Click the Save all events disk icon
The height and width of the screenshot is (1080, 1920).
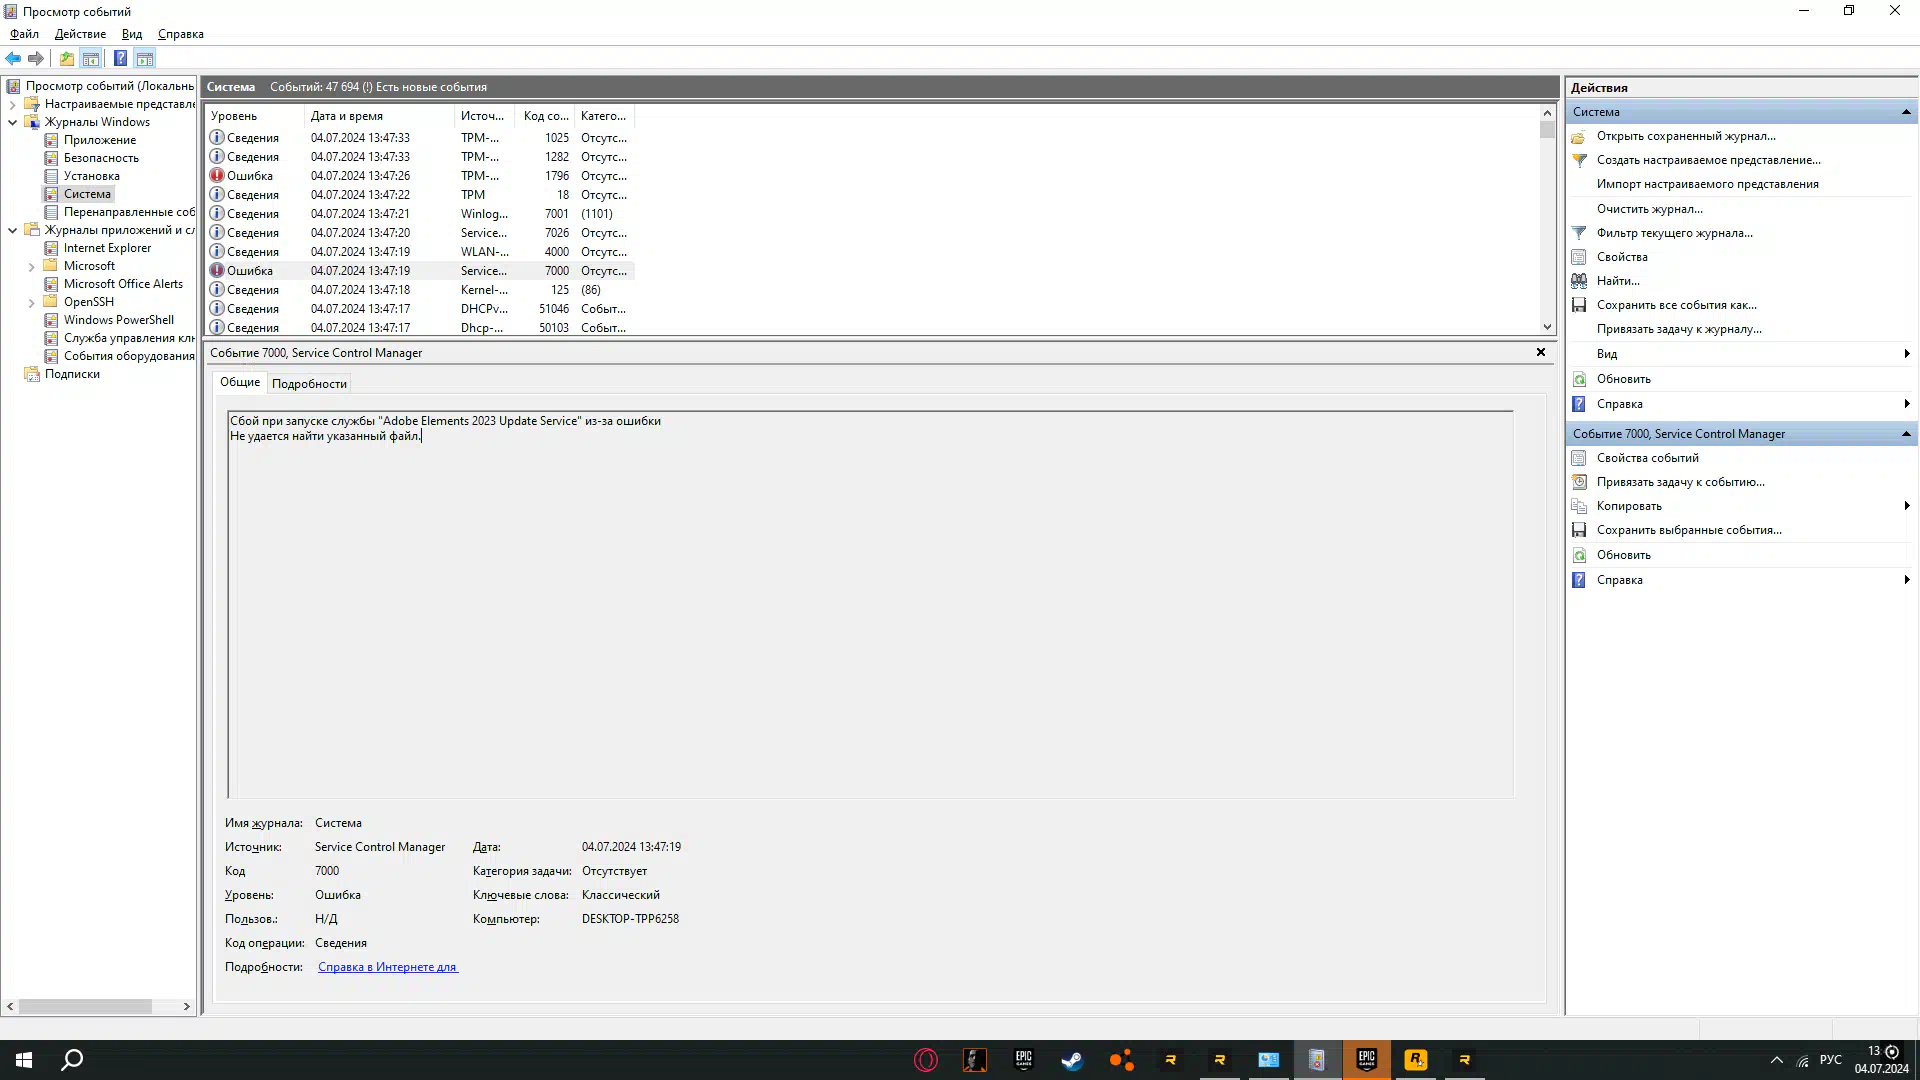coord(1579,305)
